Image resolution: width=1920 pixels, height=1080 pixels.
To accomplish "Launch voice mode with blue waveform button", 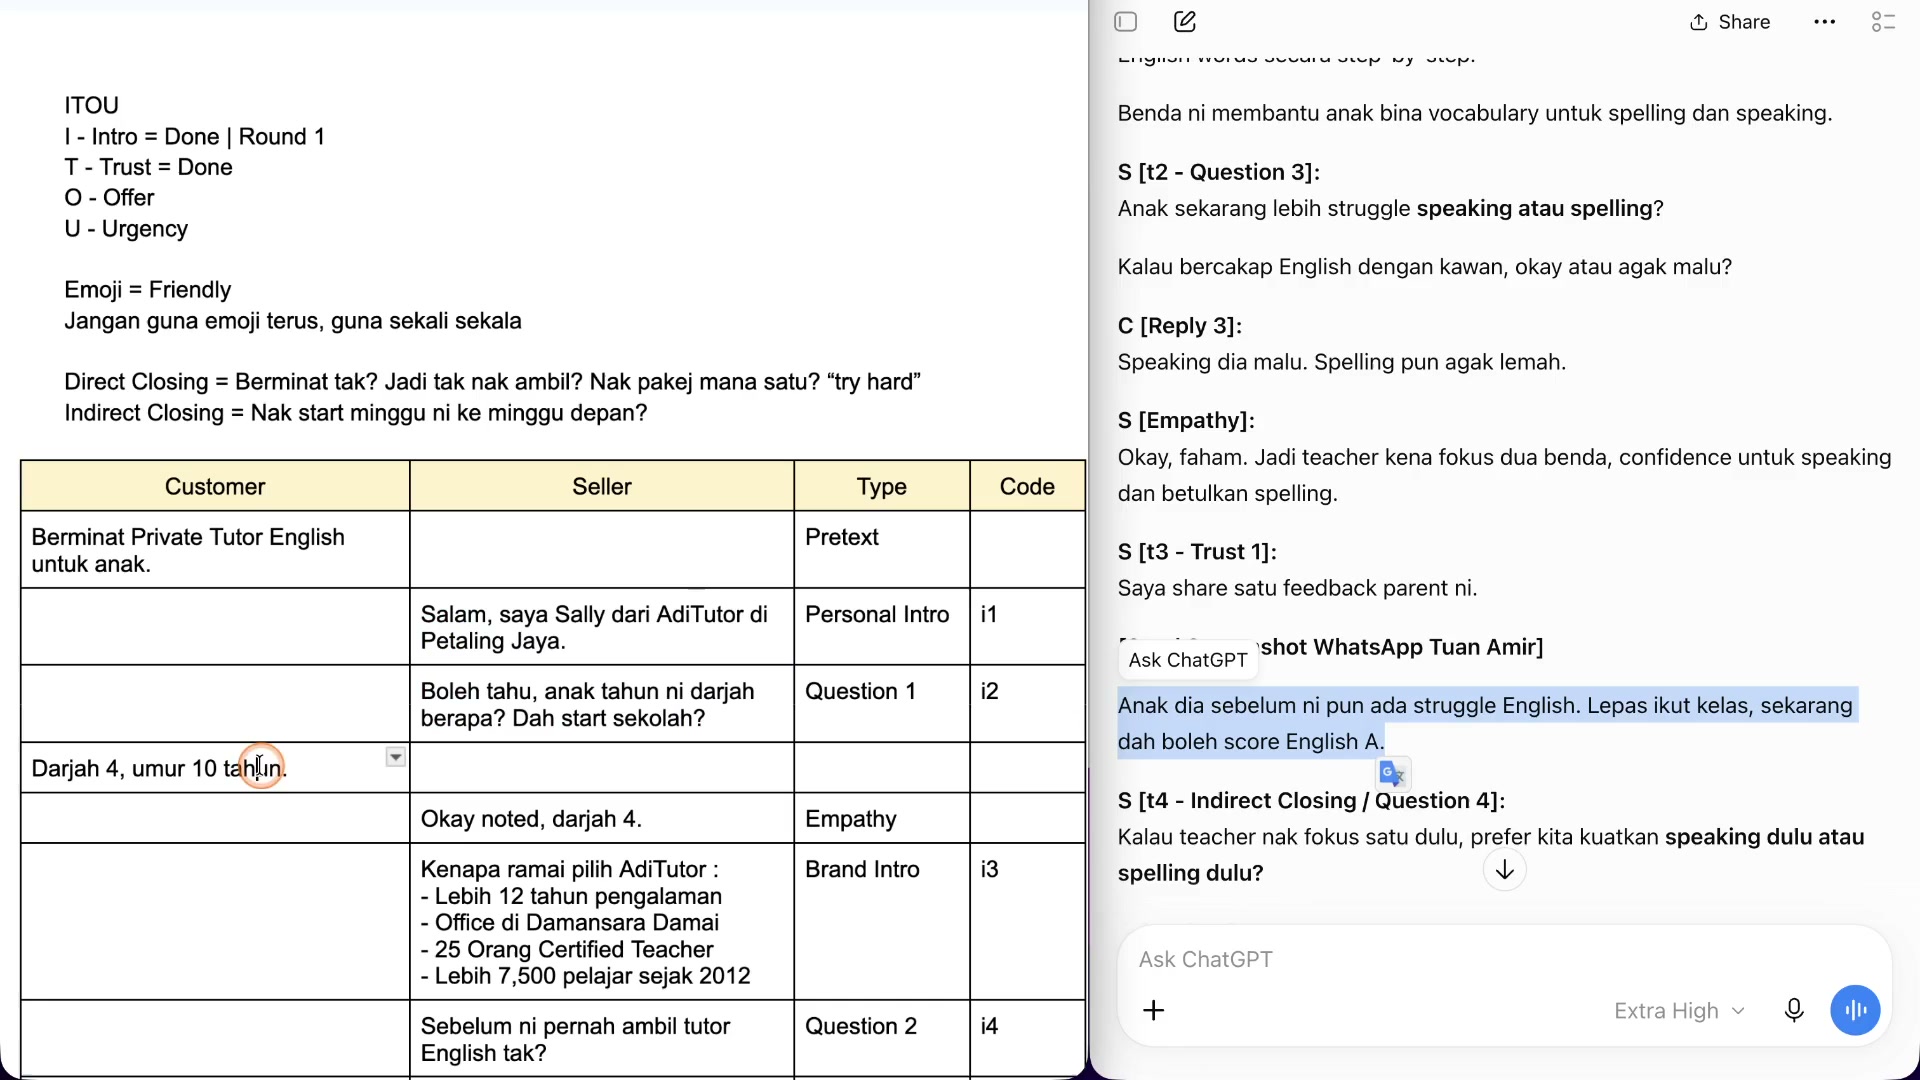I will tap(1855, 1011).
